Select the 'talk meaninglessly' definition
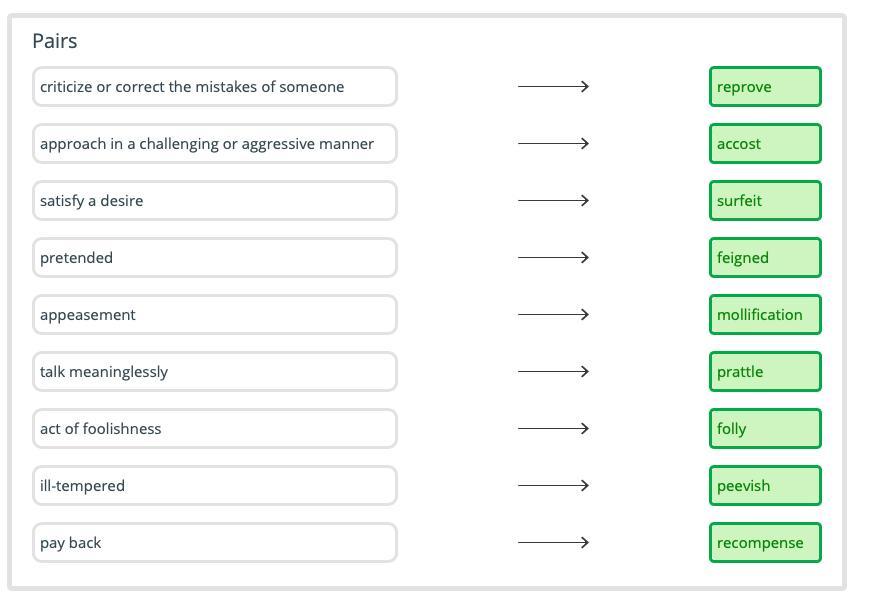869x603 pixels. tap(215, 372)
